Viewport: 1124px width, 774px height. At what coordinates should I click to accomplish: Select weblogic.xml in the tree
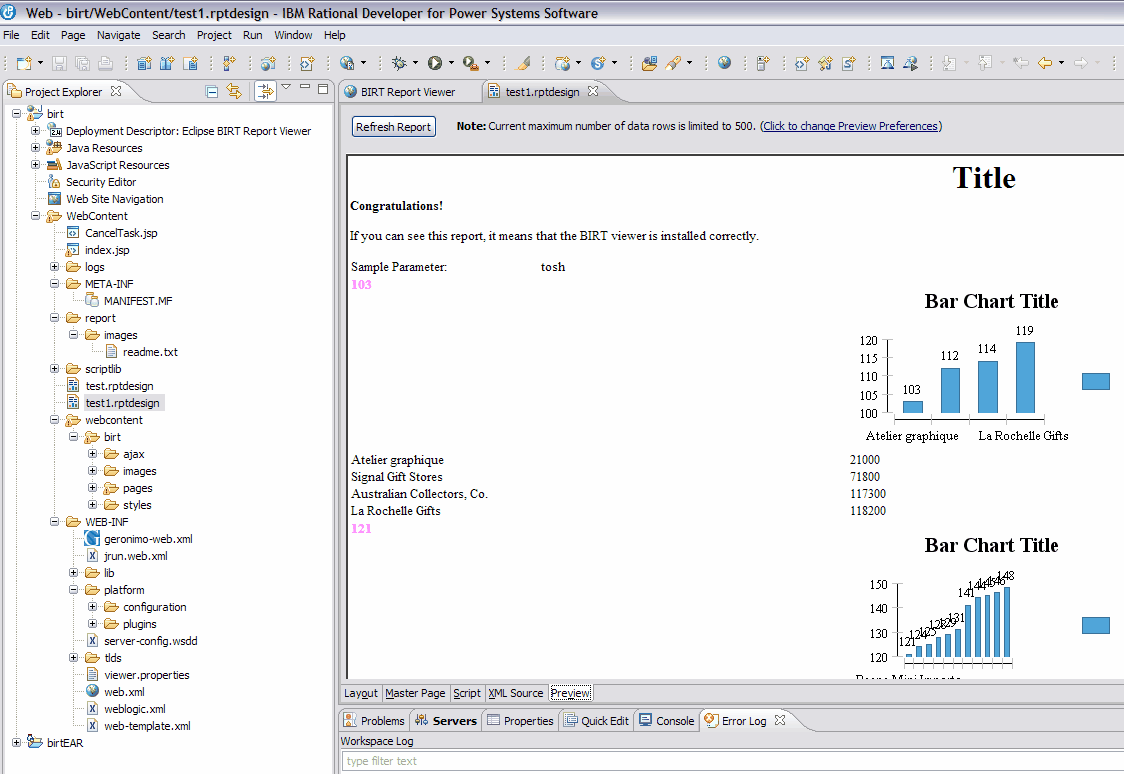[135, 709]
